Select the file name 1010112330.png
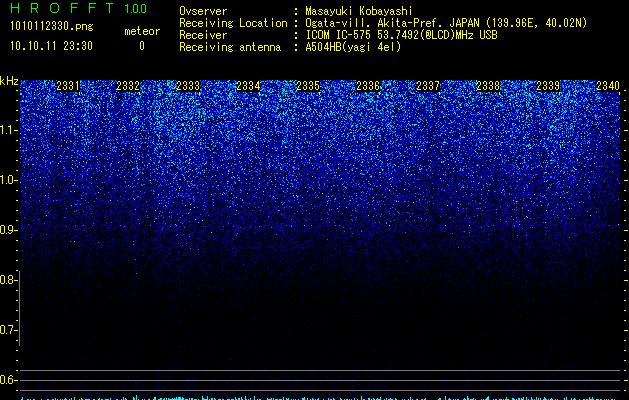Screen dimensions: 629x400 click(x=52, y=26)
